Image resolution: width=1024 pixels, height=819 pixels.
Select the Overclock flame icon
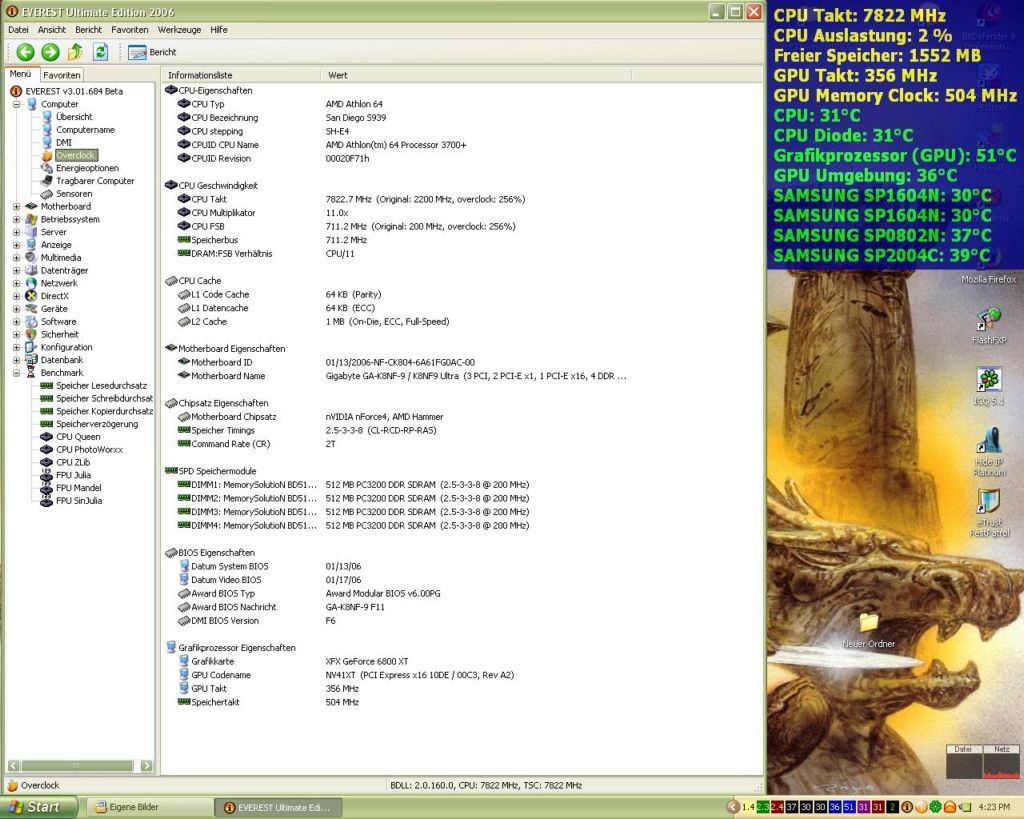47,155
